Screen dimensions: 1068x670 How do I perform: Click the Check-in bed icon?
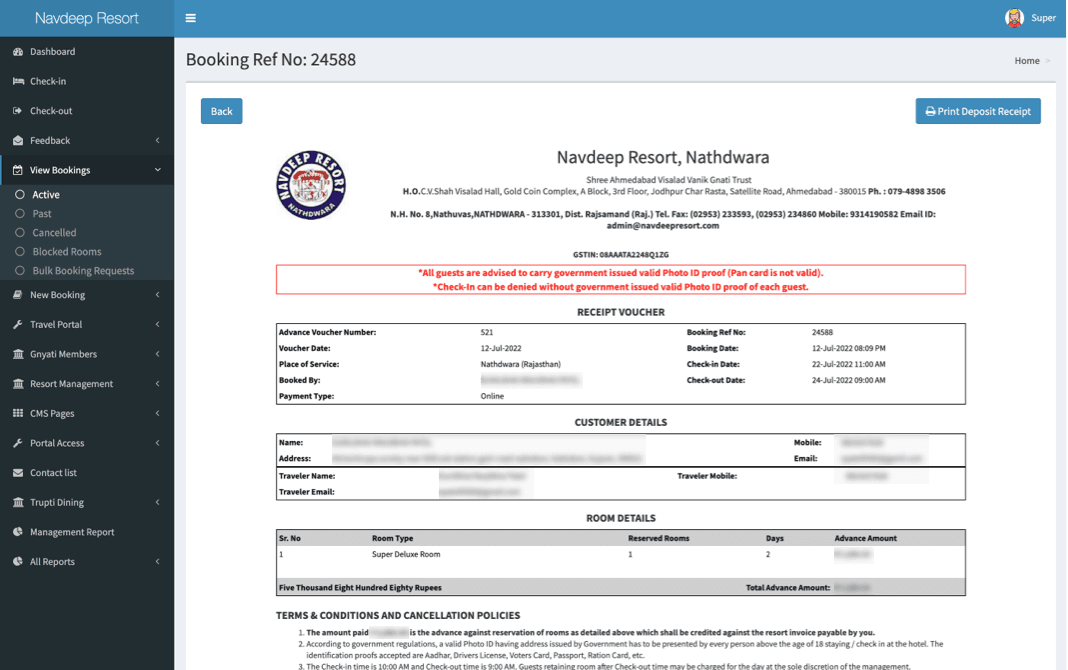coord(18,81)
